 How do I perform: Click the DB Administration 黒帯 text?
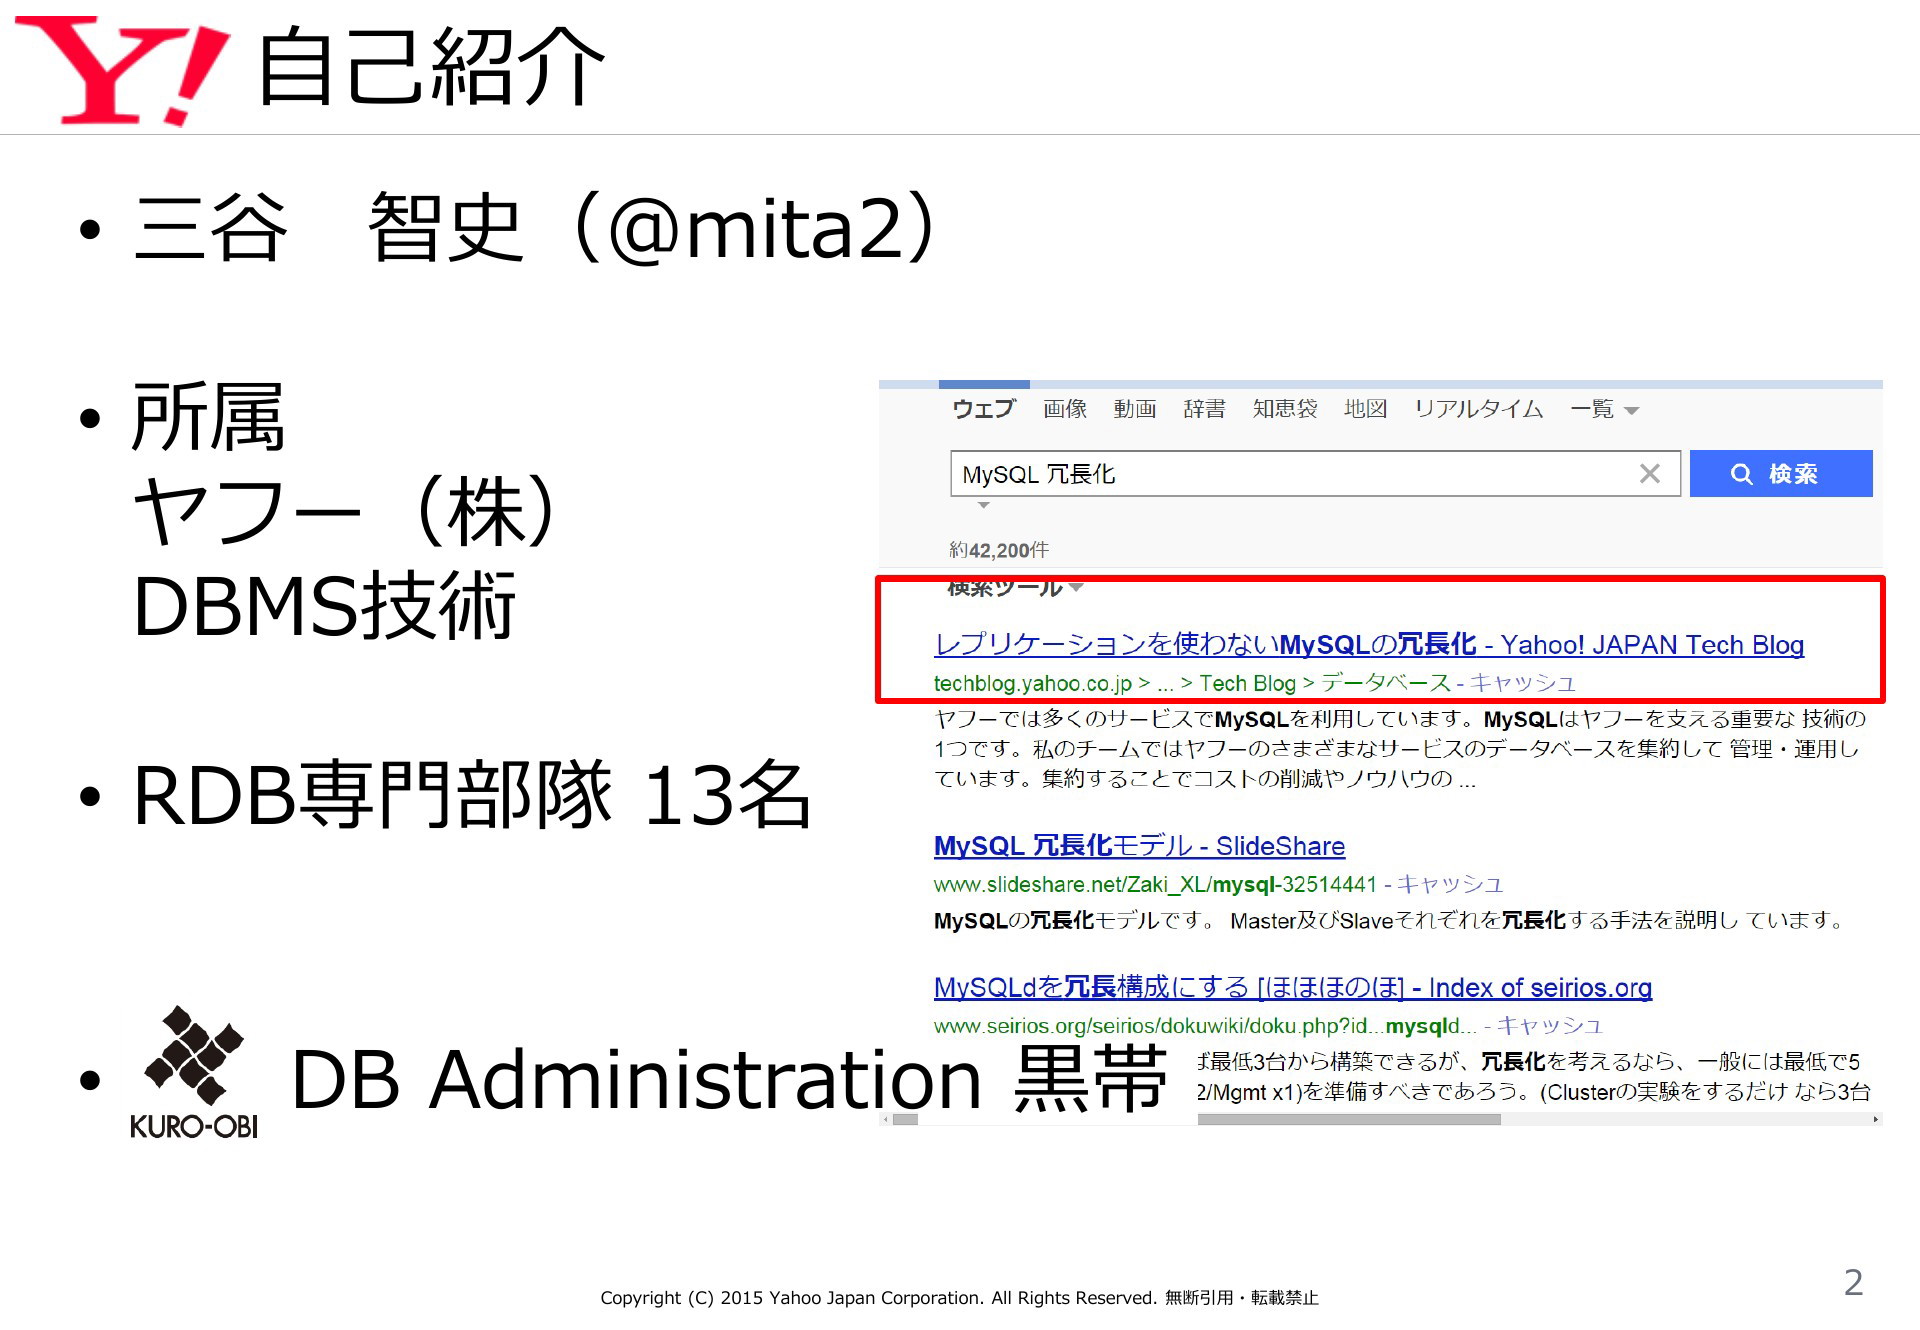pos(729,1080)
